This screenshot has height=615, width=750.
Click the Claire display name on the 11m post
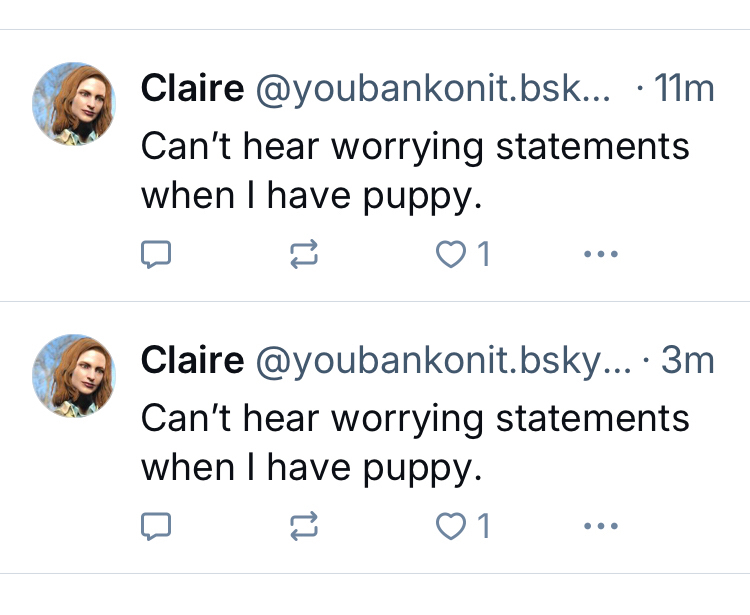pos(192,89)
